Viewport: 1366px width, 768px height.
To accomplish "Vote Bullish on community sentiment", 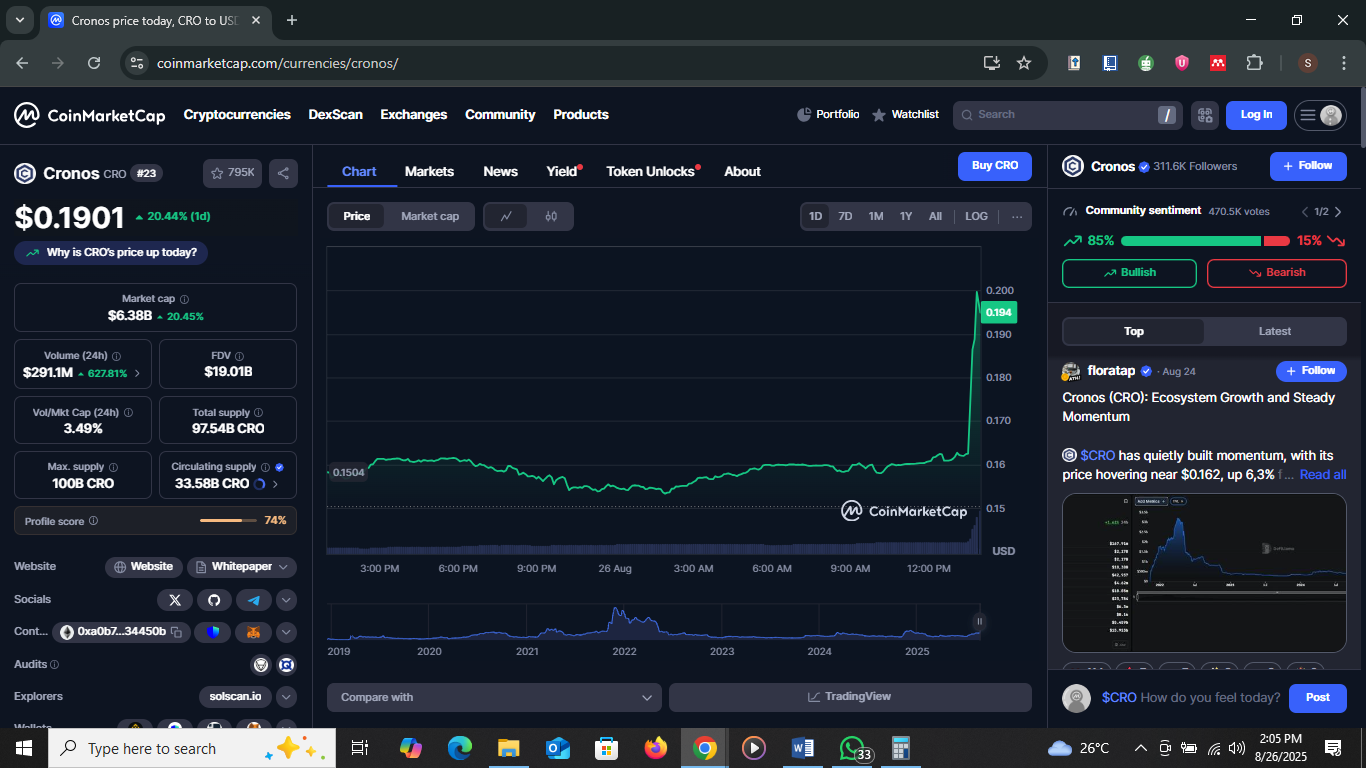I will coord(1129,273).
